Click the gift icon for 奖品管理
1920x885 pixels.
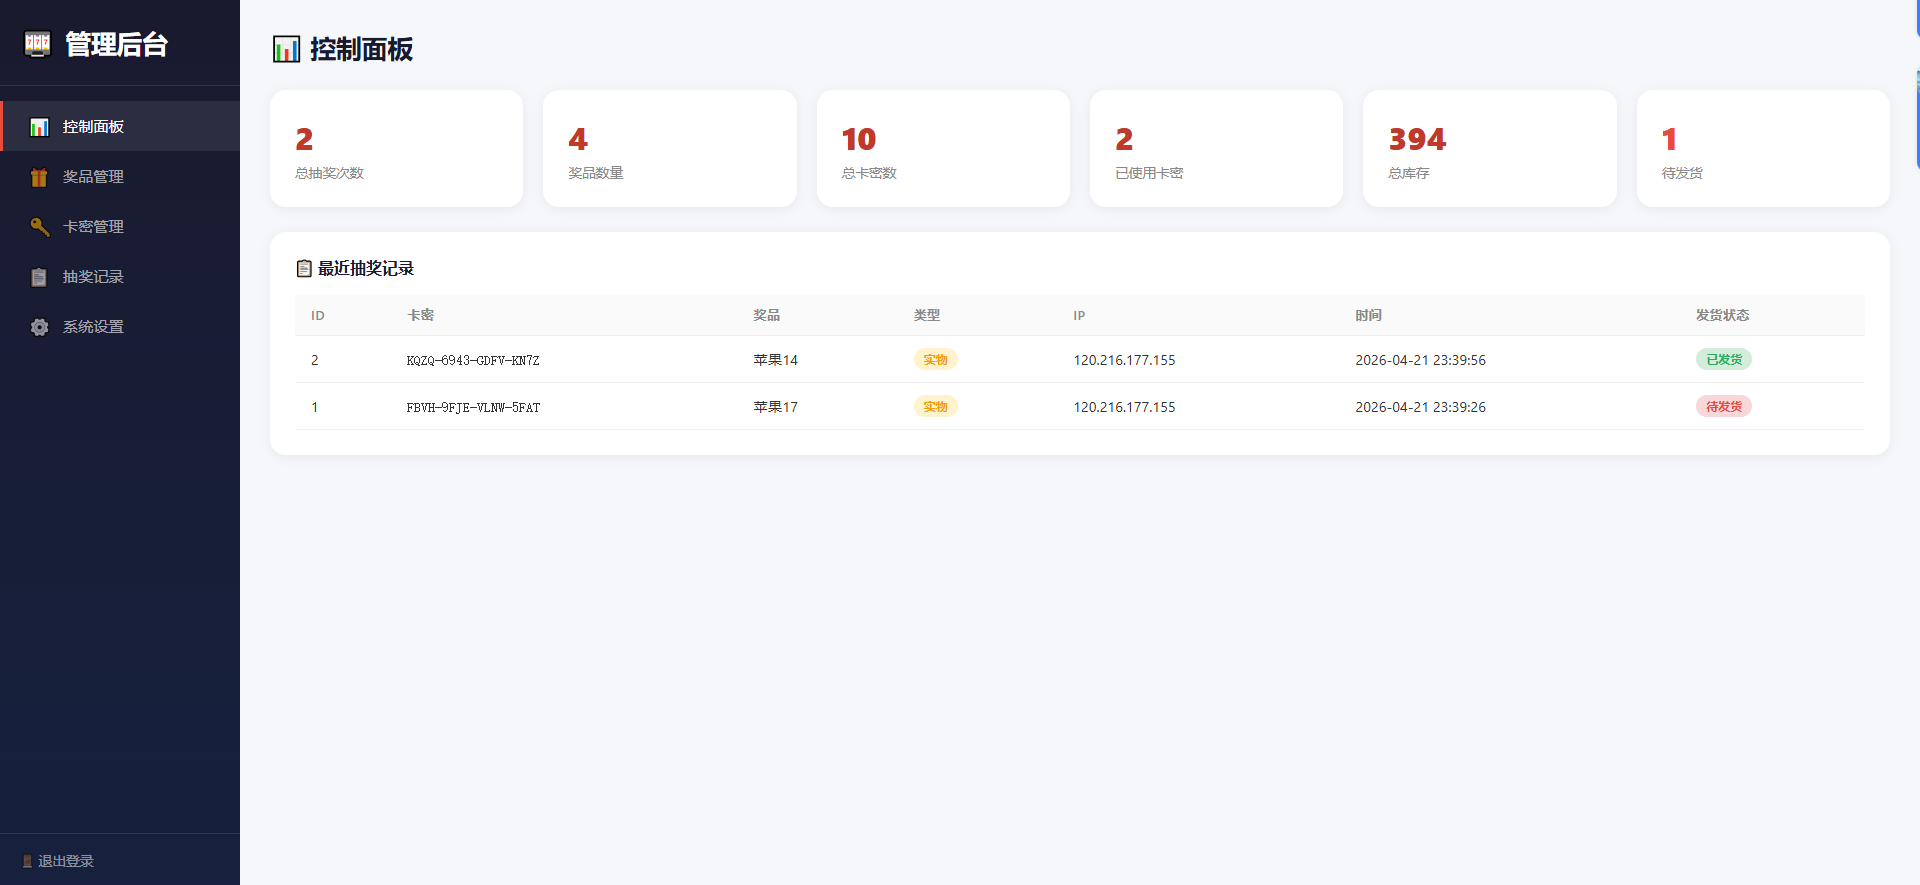pos(39,177)
